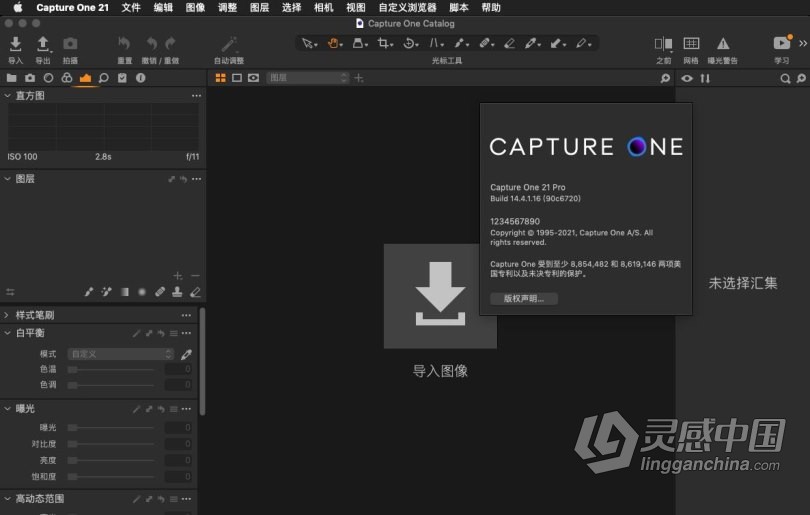Open the 学习 learn panel
810x515 pixels.
pyautogui.click(x=782, y=43)
